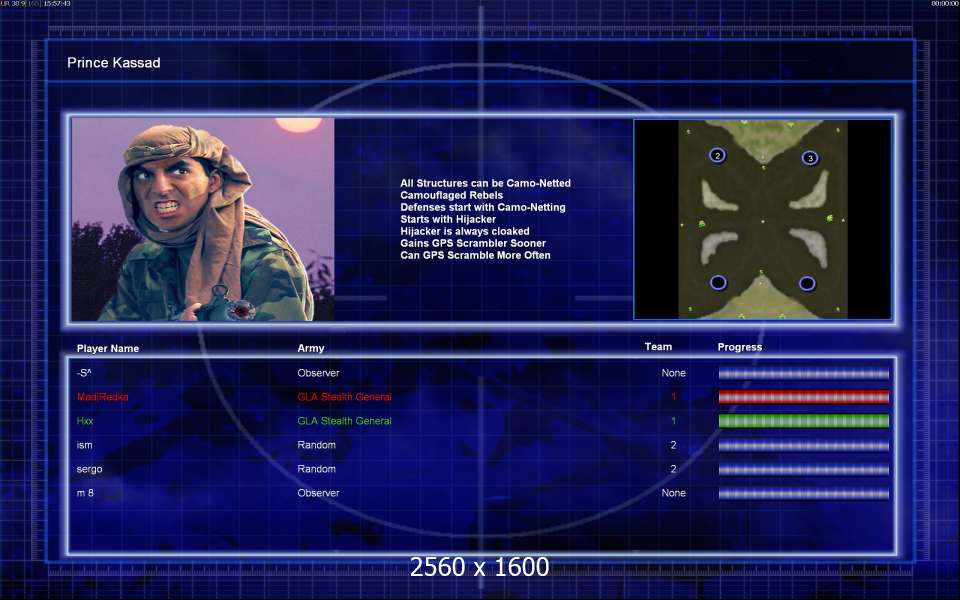Click the 'Prince Kassad' title text

(x=114, y=62)
